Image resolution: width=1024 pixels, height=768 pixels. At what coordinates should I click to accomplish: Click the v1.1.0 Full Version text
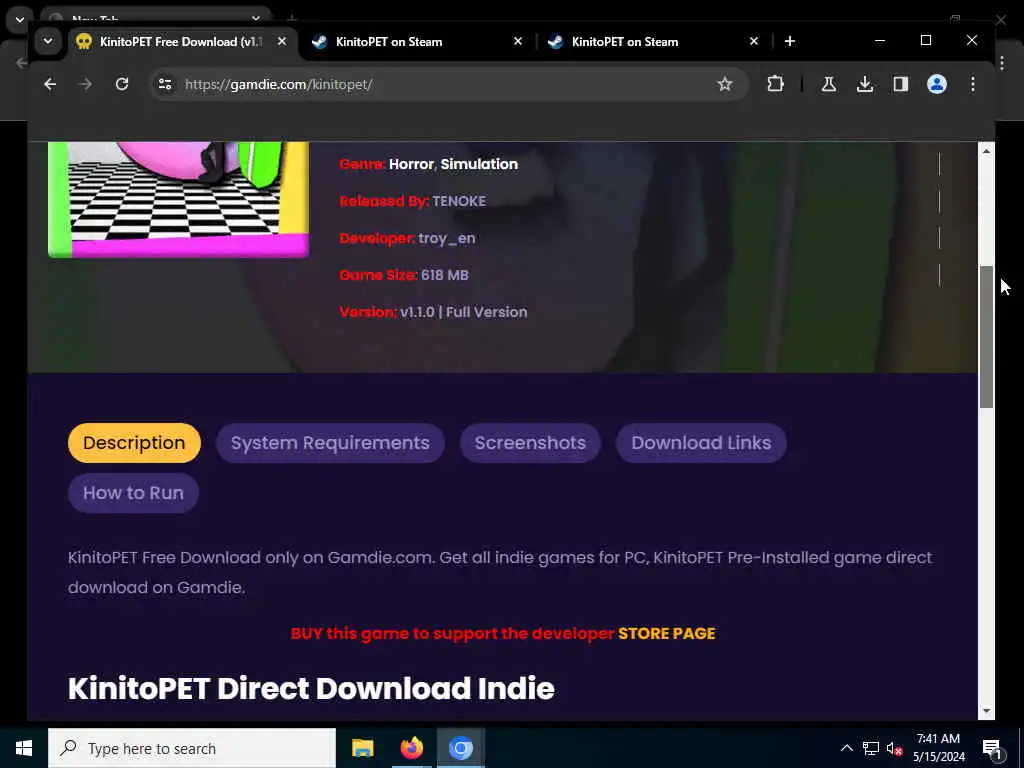click(464, 312)
